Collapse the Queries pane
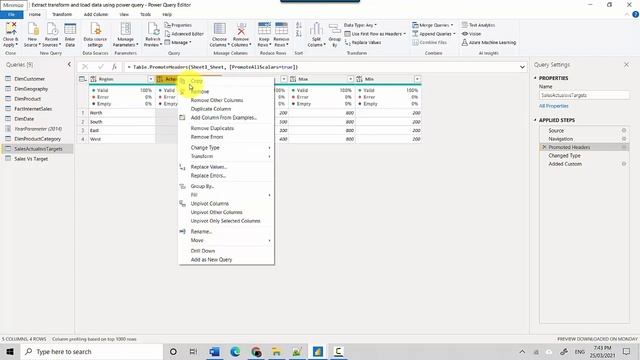Viewport: 640px width, 360px height. tap(69, 64)
